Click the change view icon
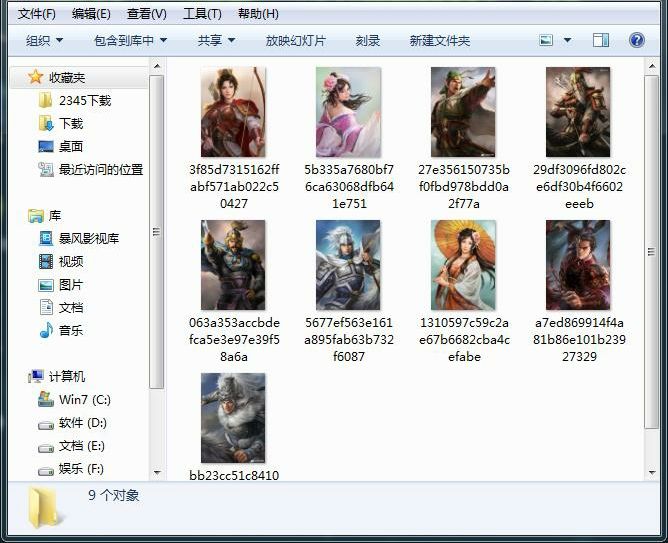Image resolution: width=668 pixels, height=543 pixels. (546, 40)
